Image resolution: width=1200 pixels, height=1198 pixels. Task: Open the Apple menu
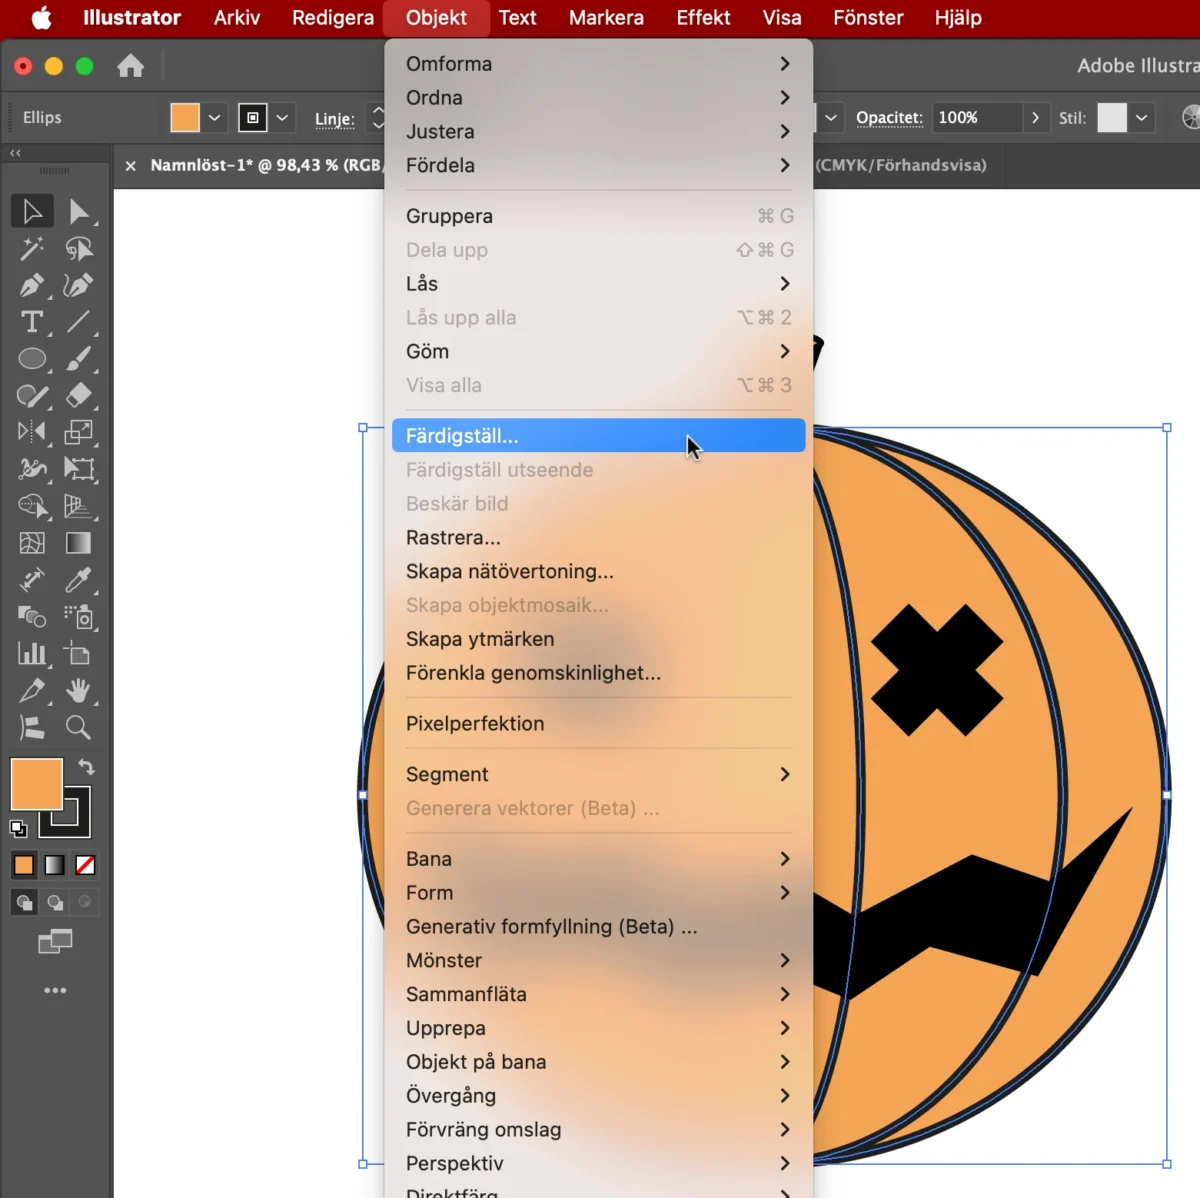tap(41, 17)
